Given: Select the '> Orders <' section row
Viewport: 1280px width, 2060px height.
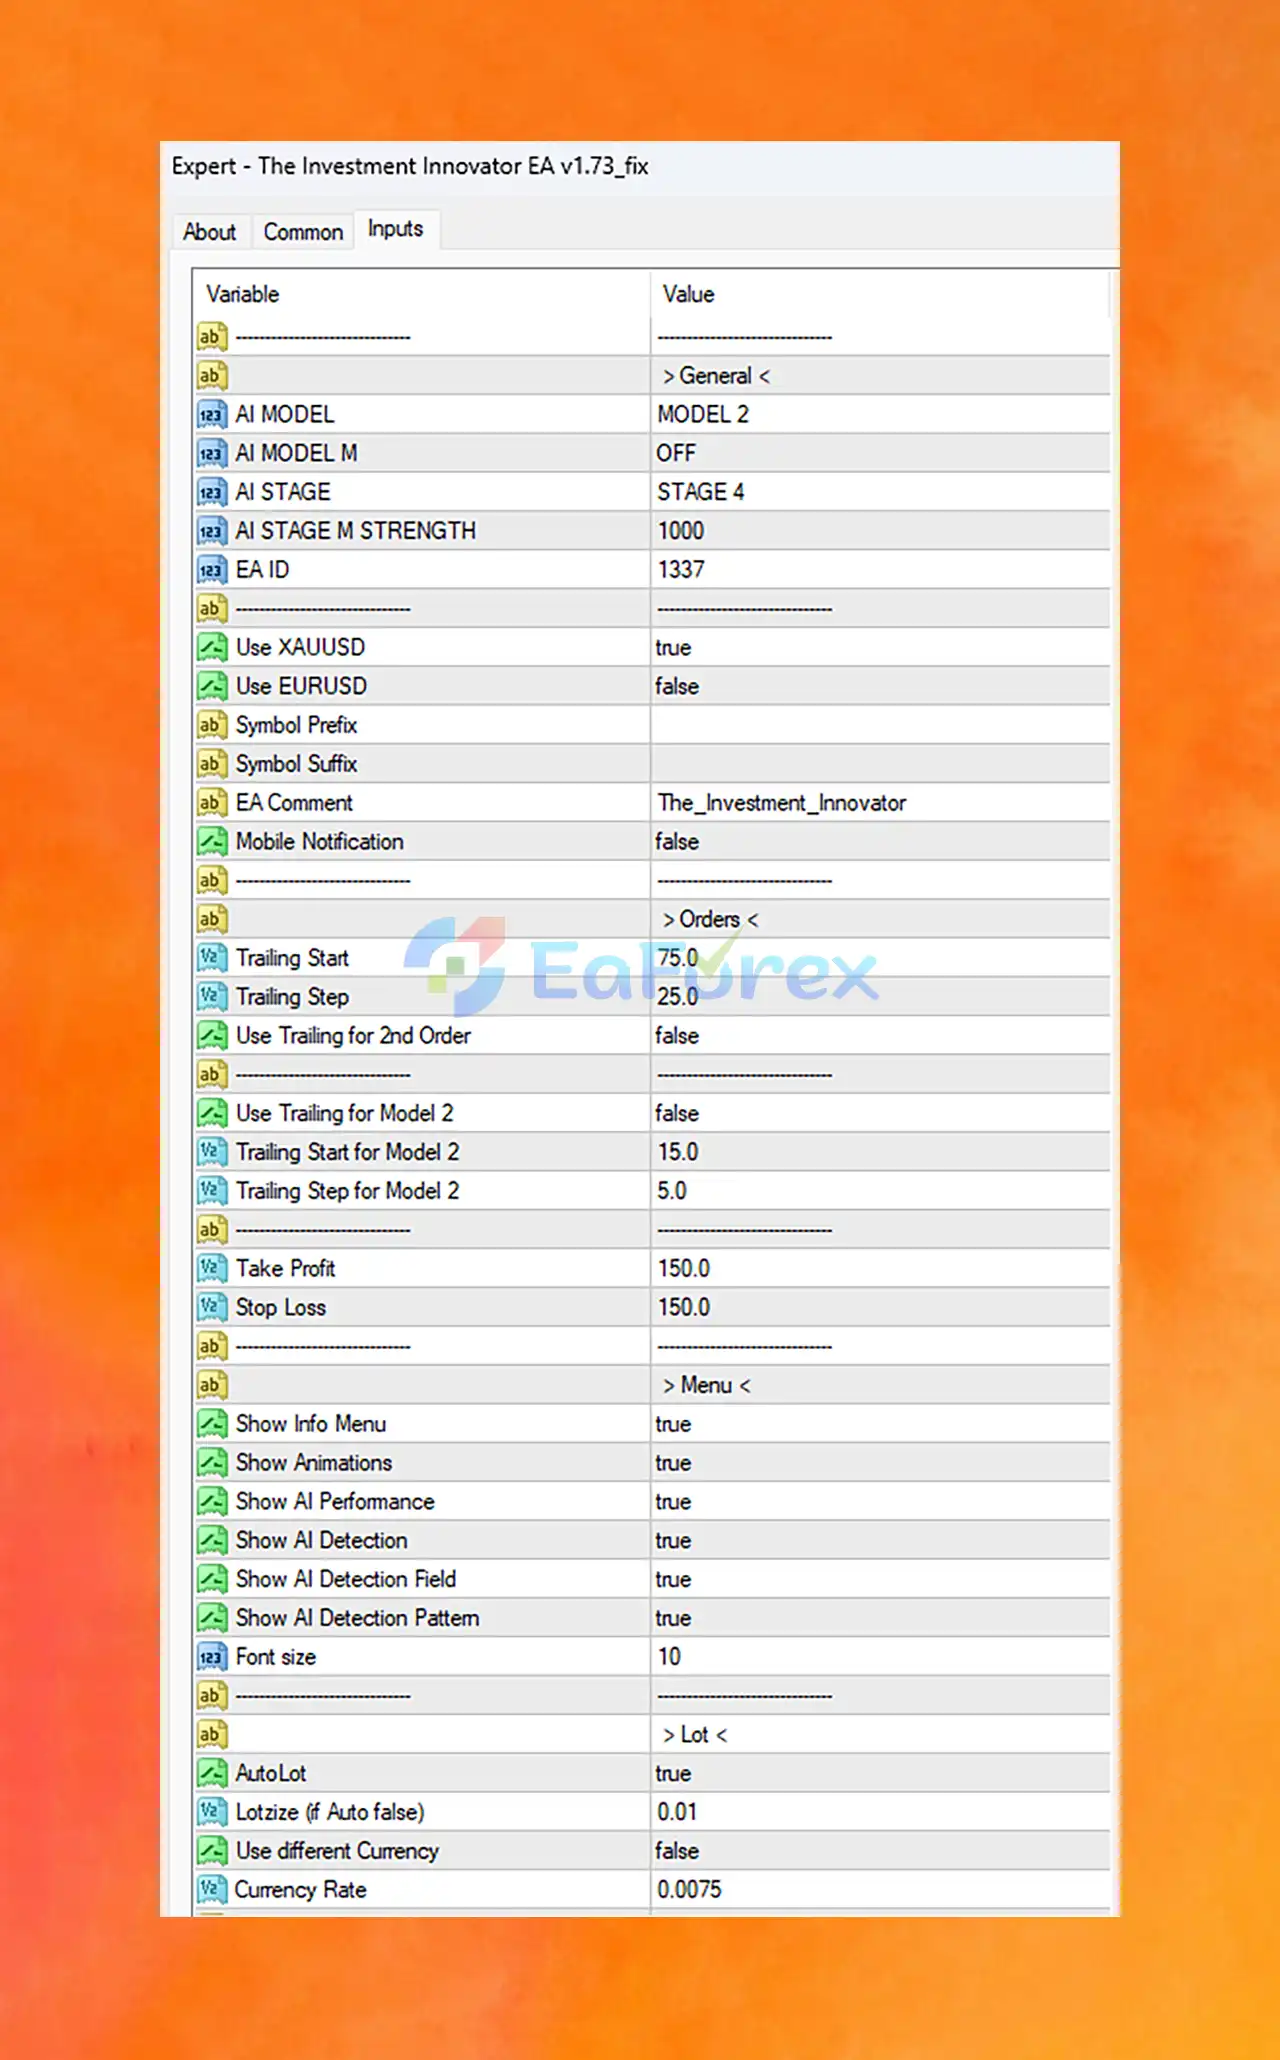Looking at the screenshot, I should [x=652, y=919].
